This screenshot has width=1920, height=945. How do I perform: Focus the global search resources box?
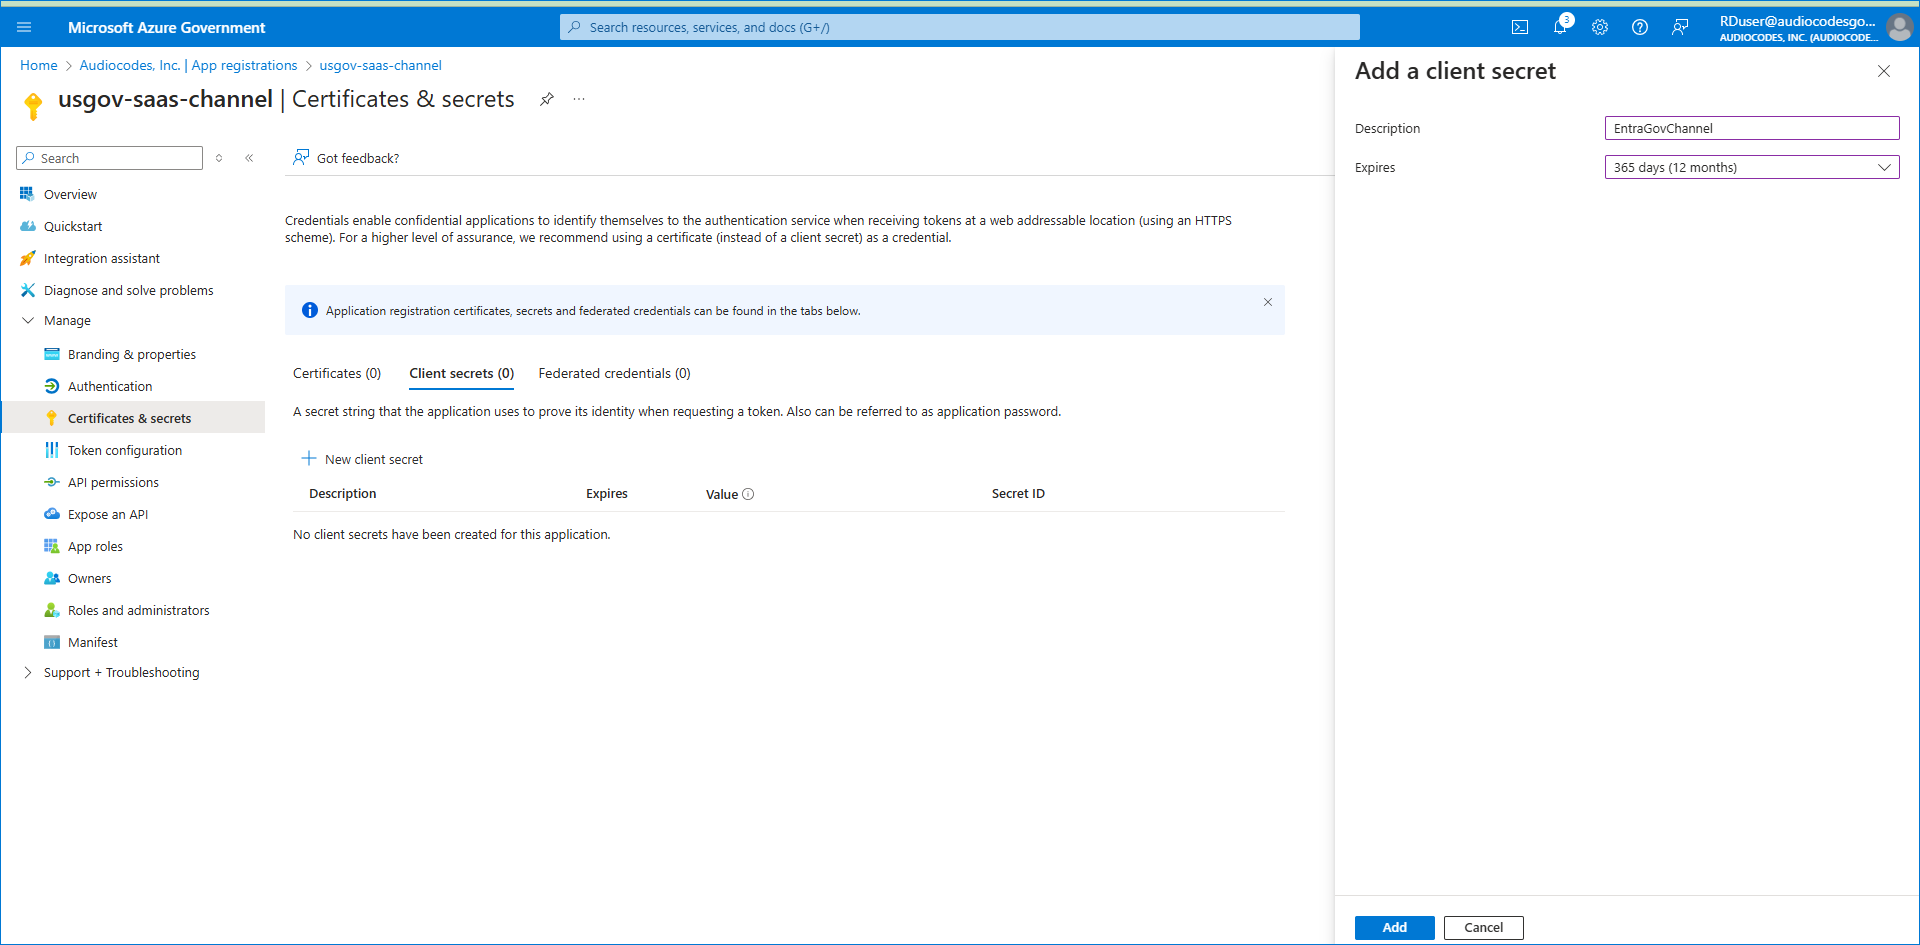click(x=960, y=27)
